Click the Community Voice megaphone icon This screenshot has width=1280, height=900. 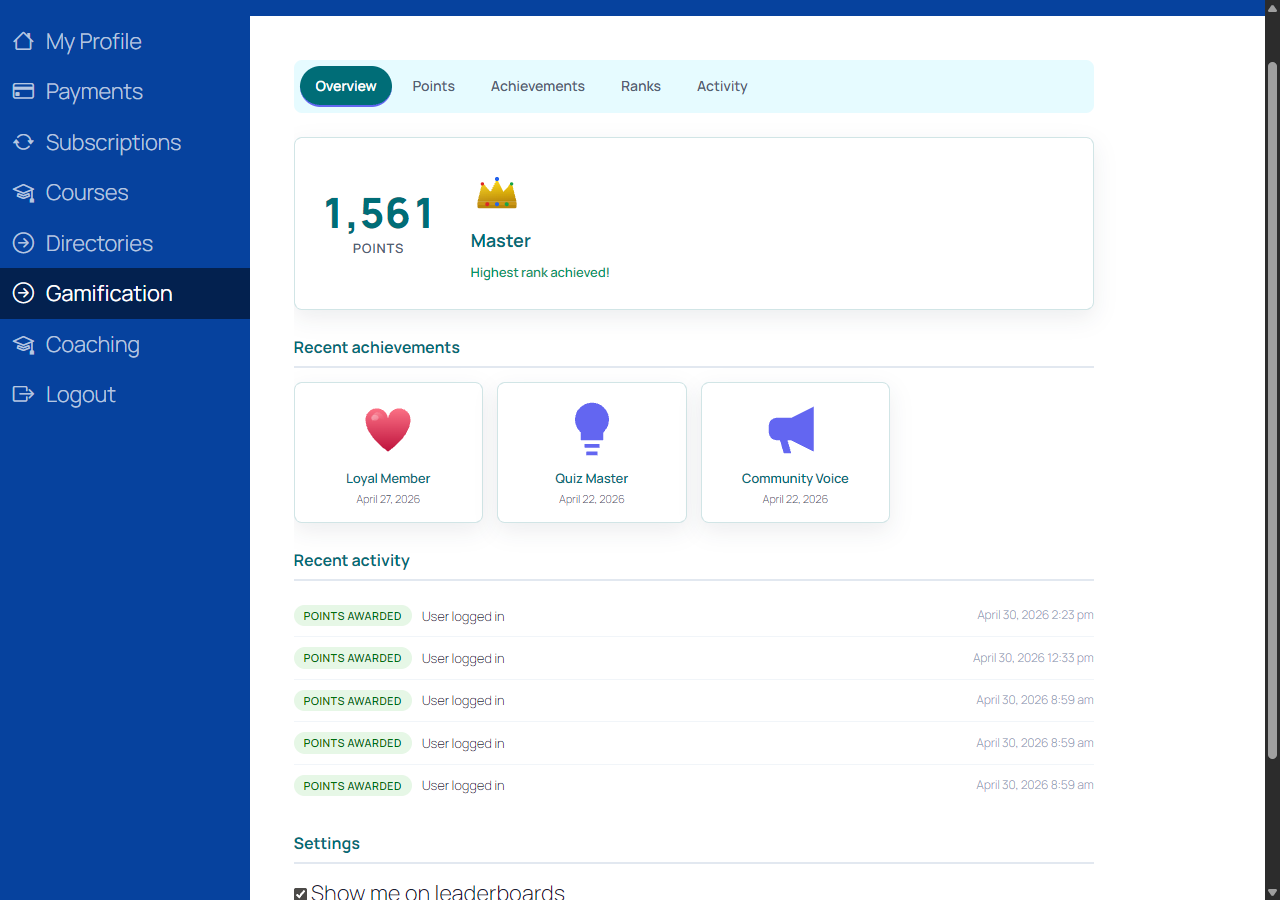792,430
